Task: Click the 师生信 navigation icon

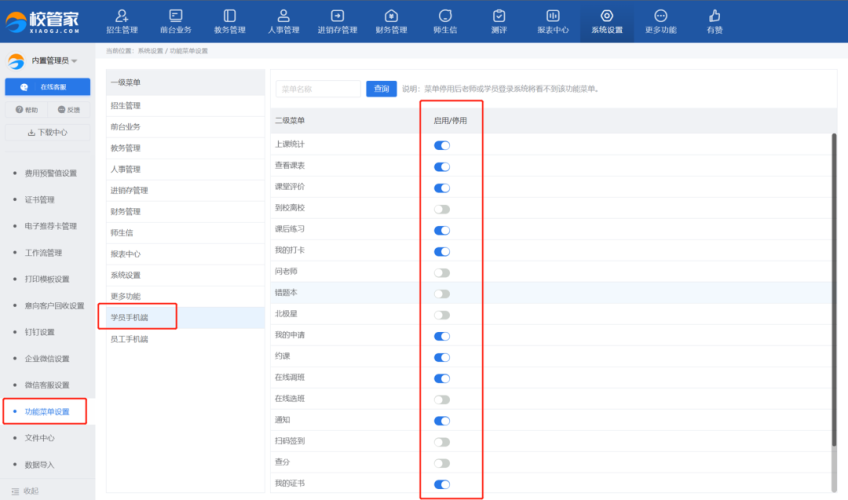Action: pos(445,16)
